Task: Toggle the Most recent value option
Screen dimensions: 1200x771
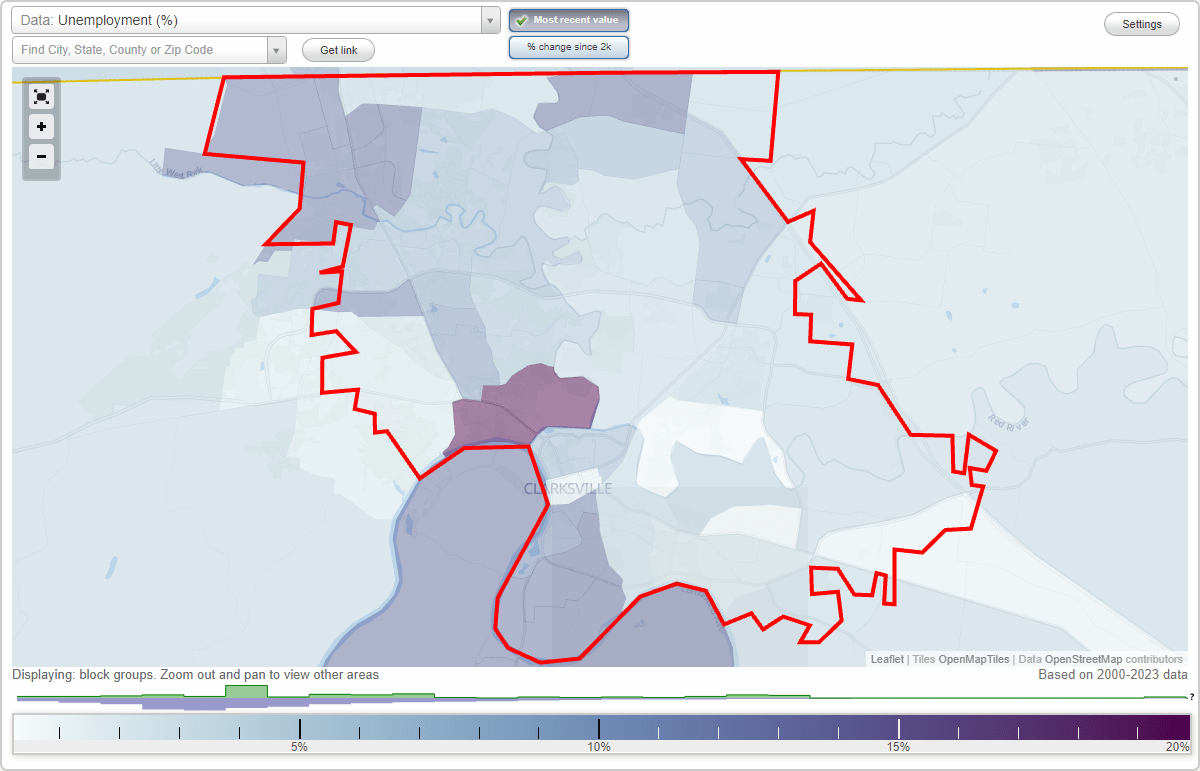Action: [569, 20]
